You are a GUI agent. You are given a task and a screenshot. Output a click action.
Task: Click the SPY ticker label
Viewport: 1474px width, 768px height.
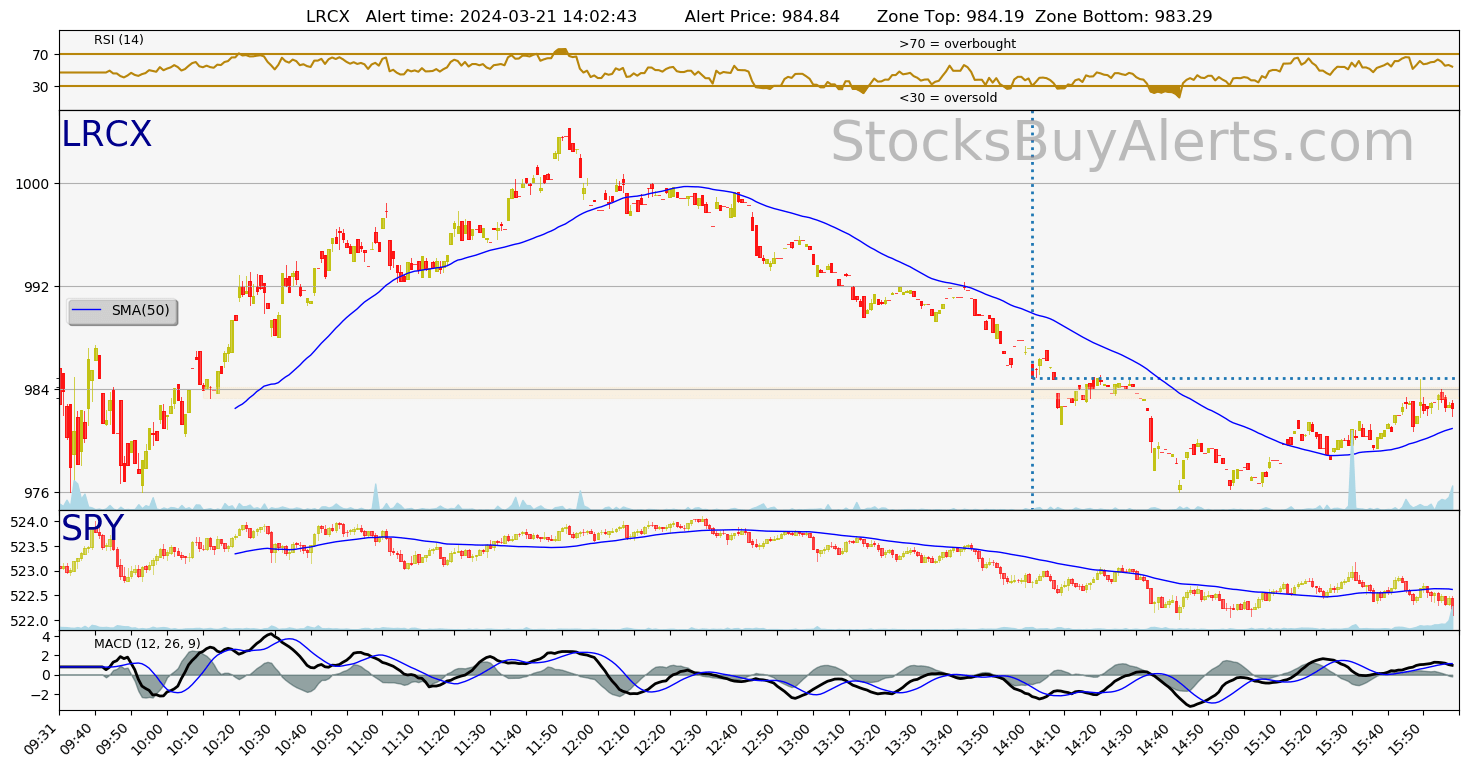point(92,528)
